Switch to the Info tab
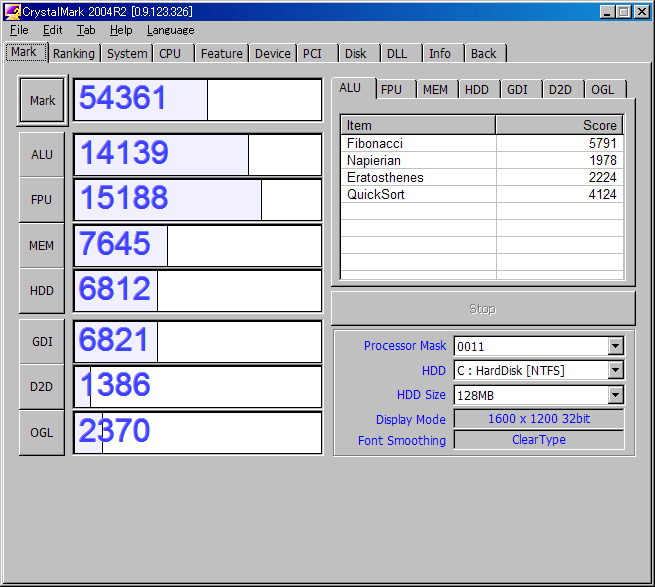 tap(444, 53)
